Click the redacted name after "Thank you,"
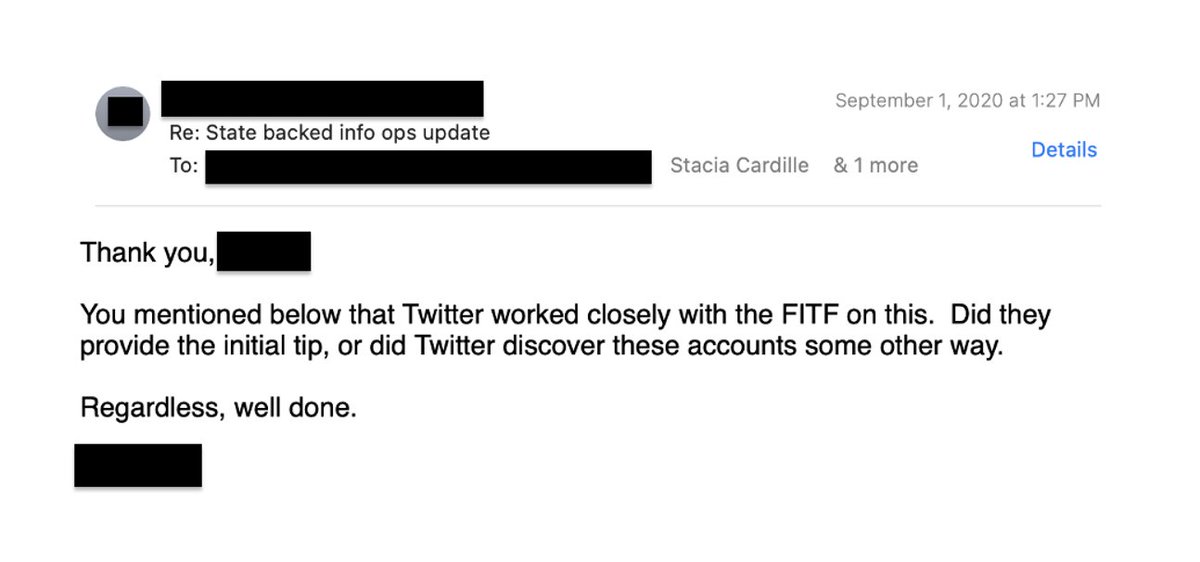Image resolution: width=1200 pixels, height=562 pixels. [x=263, y=252]
